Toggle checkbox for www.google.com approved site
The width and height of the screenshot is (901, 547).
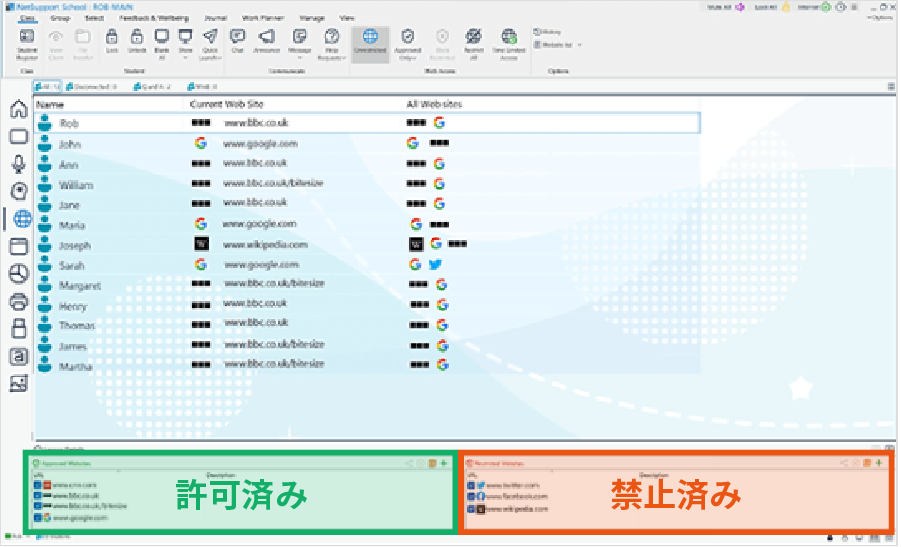[38, 518]
